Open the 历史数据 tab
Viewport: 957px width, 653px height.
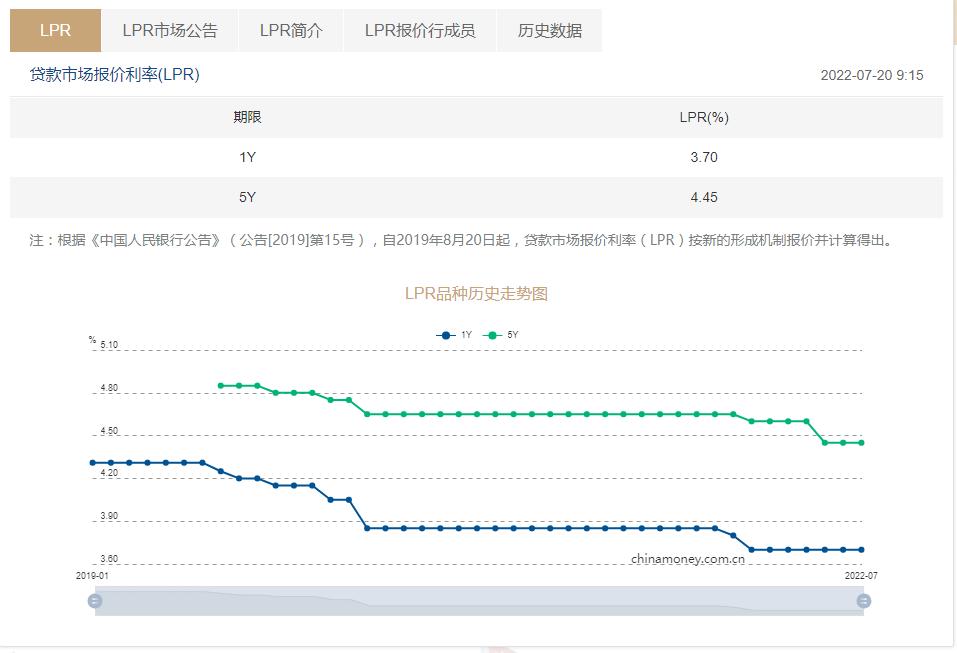549,30
